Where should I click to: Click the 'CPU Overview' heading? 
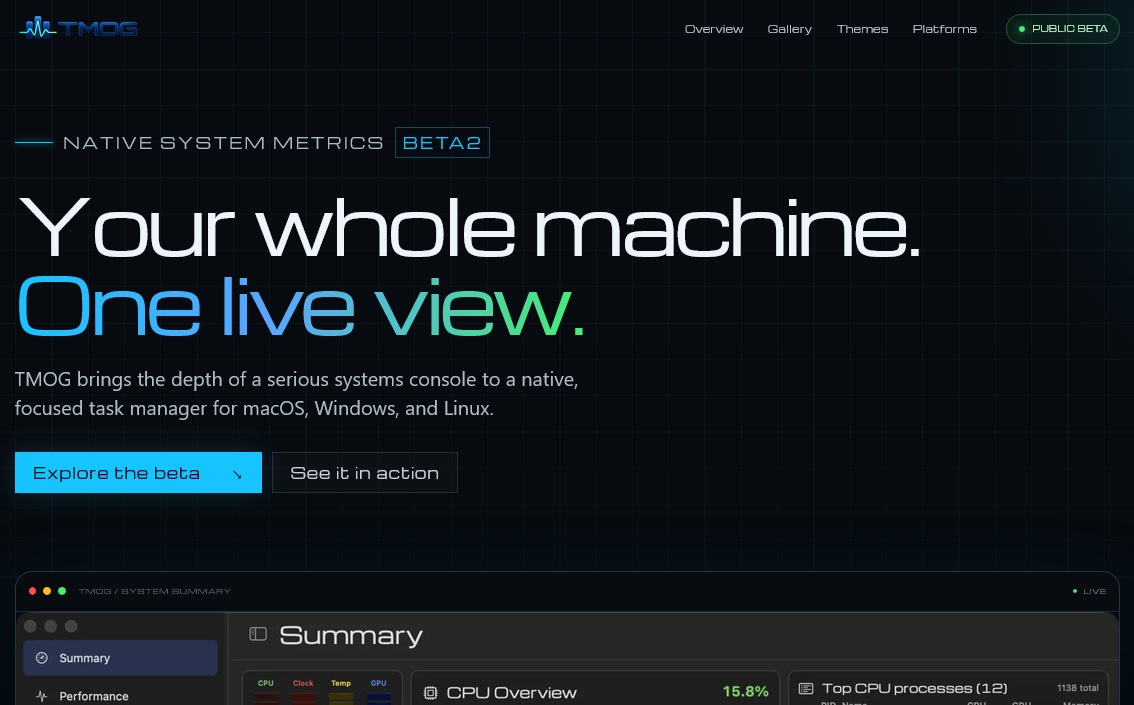(511, 693)
